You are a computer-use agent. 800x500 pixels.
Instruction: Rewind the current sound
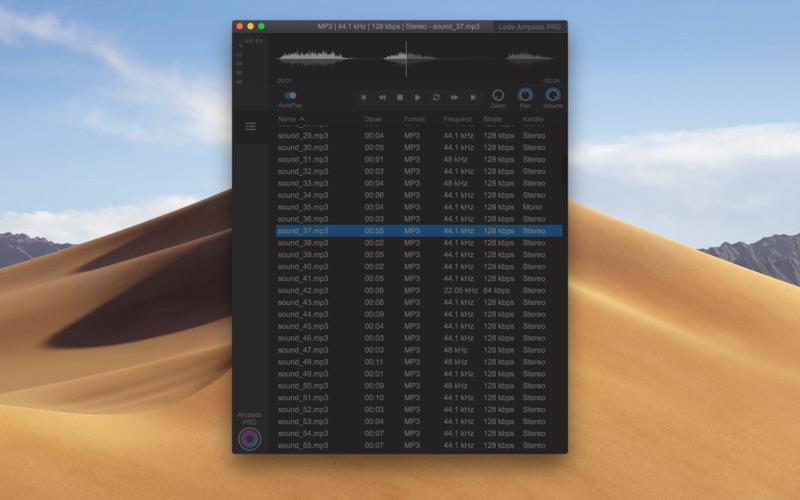point(382,97)
